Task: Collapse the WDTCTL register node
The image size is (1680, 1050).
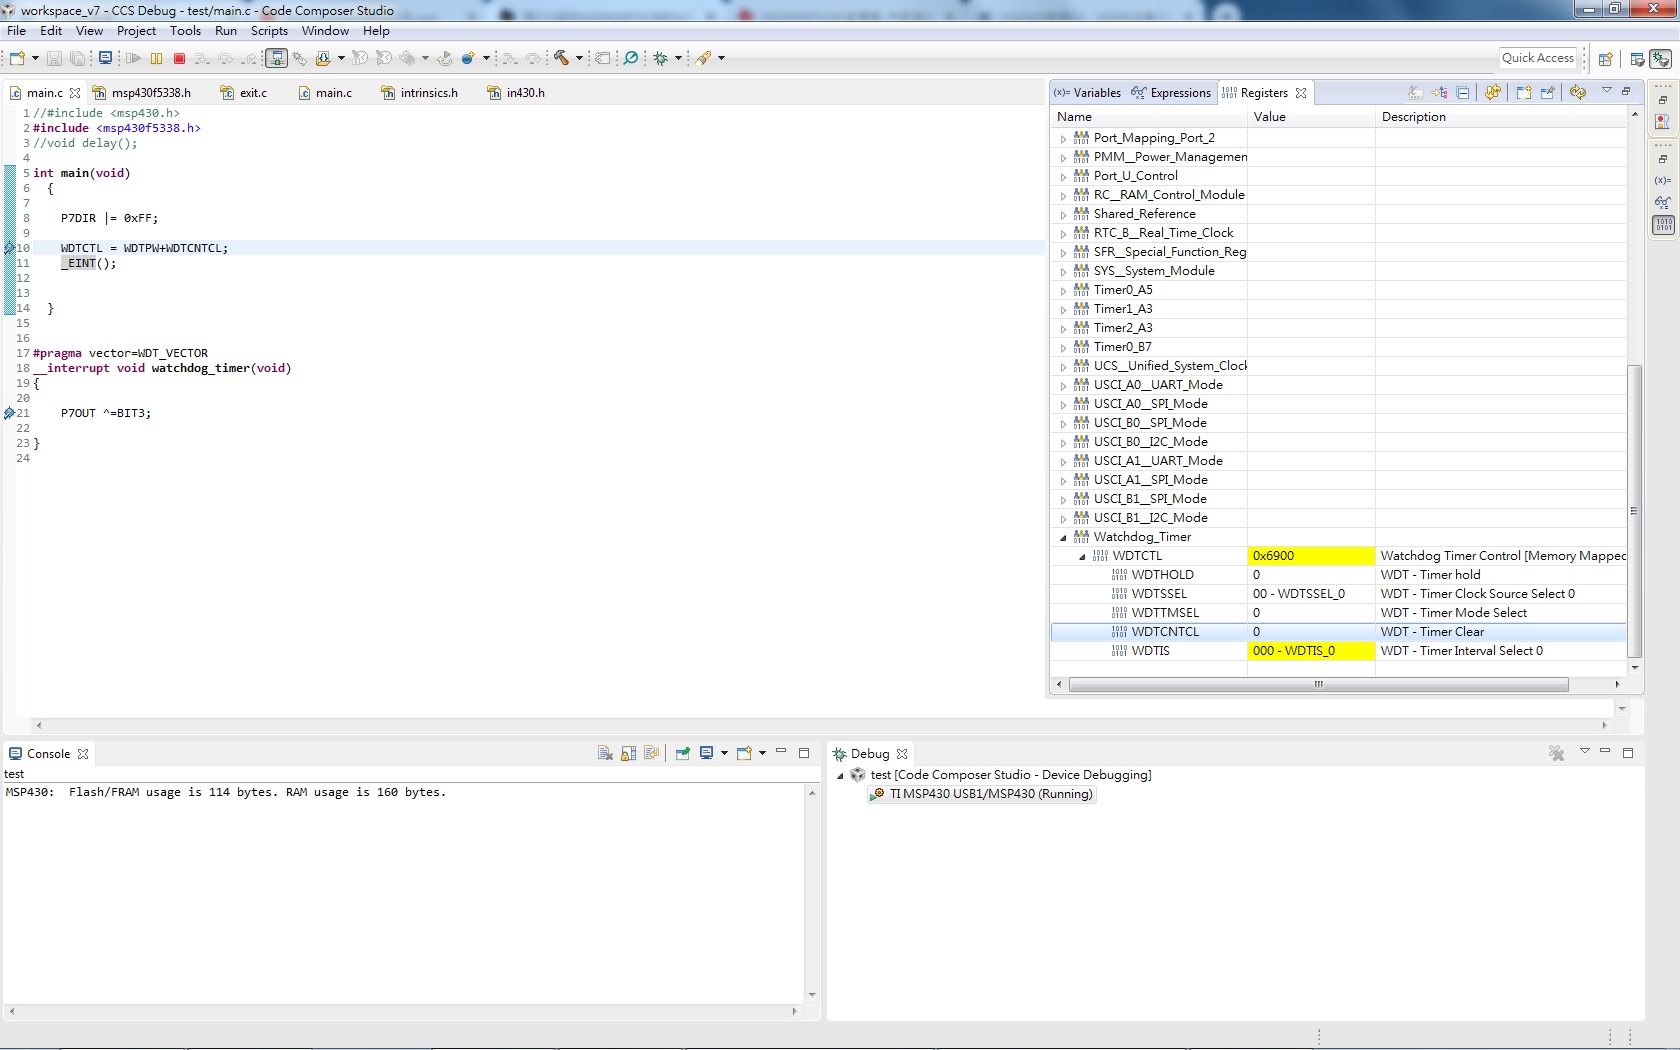Action: (x=1082, y=557)
